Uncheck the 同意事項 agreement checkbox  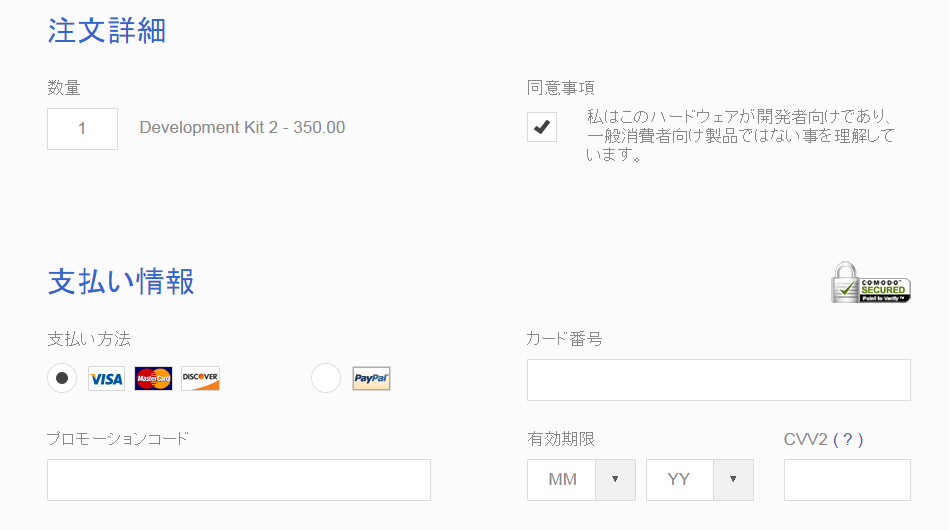(x=542, y=127)
